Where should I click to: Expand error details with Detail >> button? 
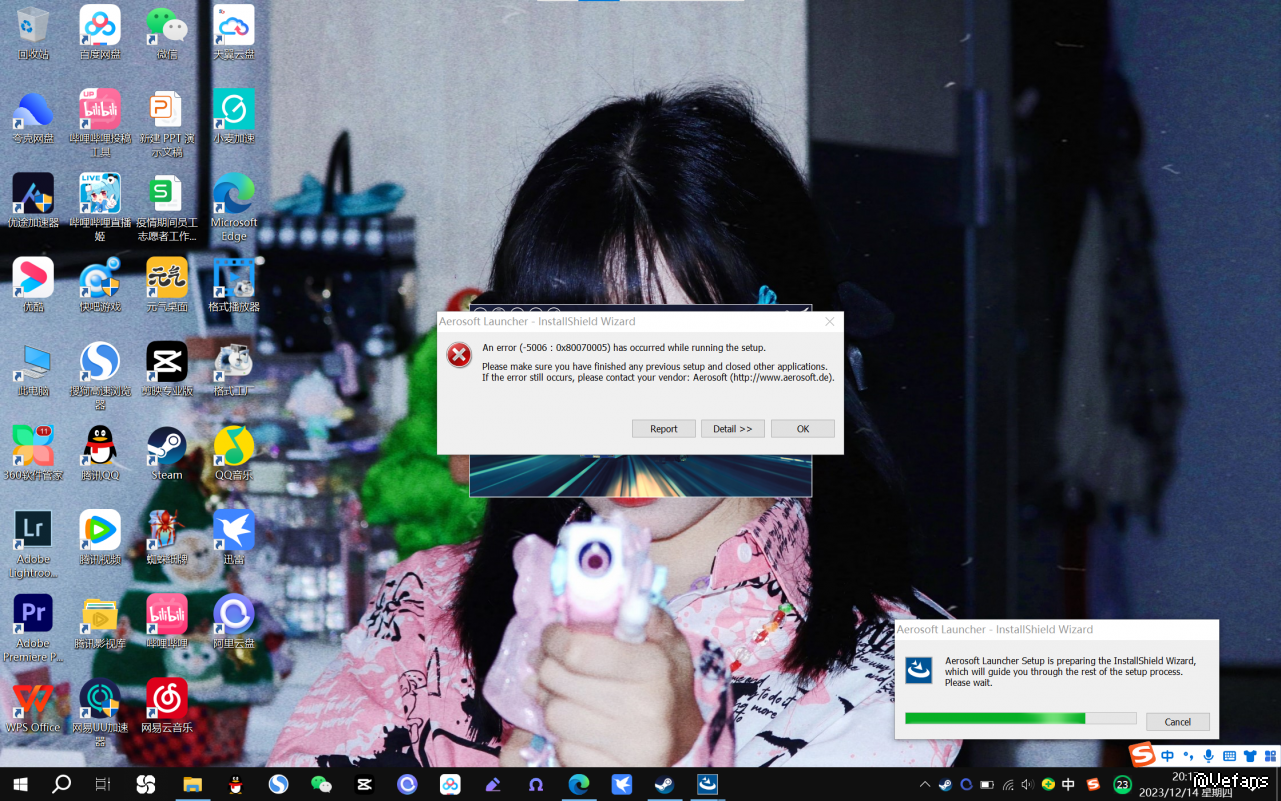coord(733,429)
